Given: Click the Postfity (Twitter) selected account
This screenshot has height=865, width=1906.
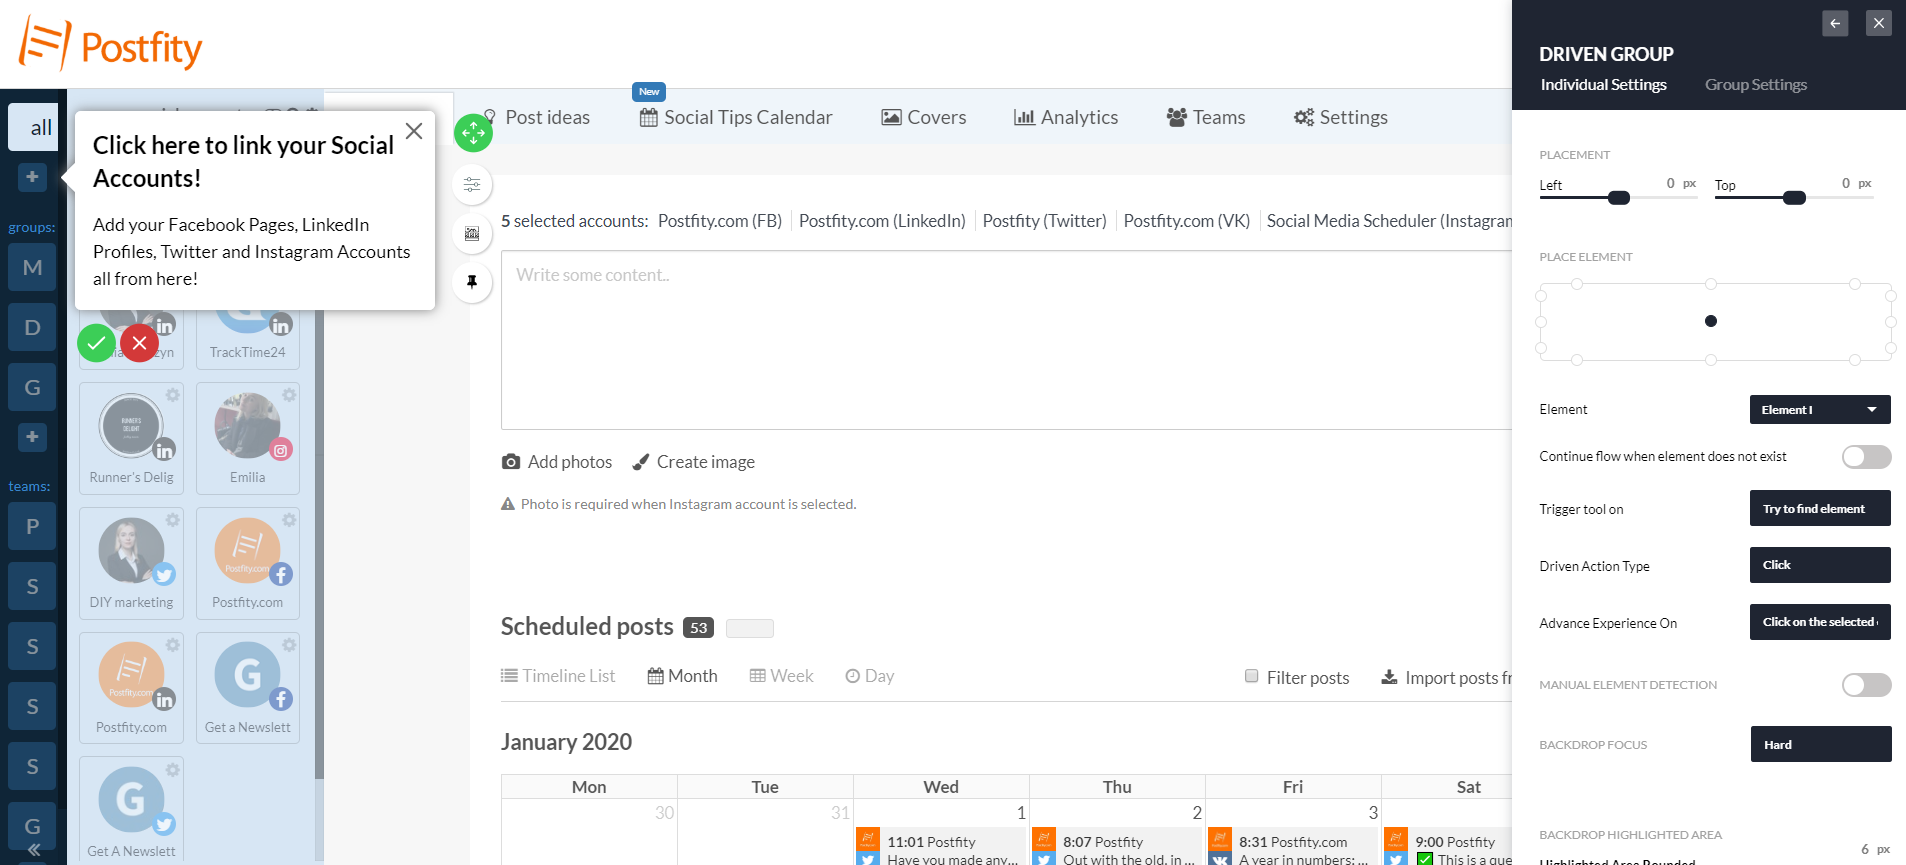Looking at the screenshot, I should [x=1044, y=221].
